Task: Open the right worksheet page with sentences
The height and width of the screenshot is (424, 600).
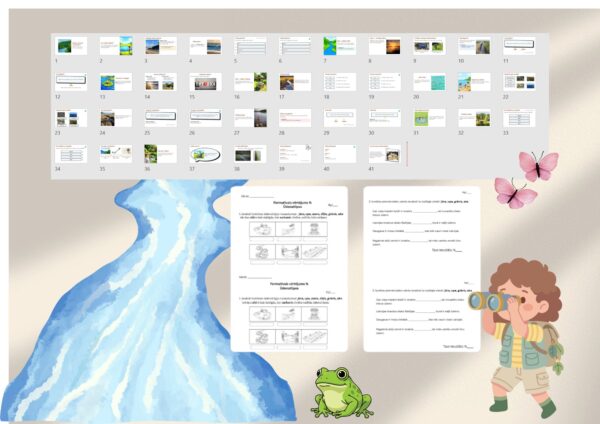Action: tap(421, 268)
